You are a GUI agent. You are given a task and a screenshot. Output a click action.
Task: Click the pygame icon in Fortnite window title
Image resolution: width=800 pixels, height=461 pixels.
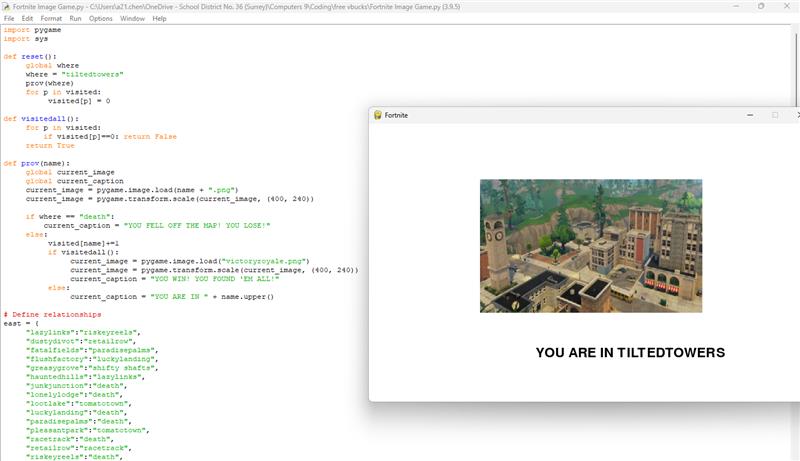[378, 115]
